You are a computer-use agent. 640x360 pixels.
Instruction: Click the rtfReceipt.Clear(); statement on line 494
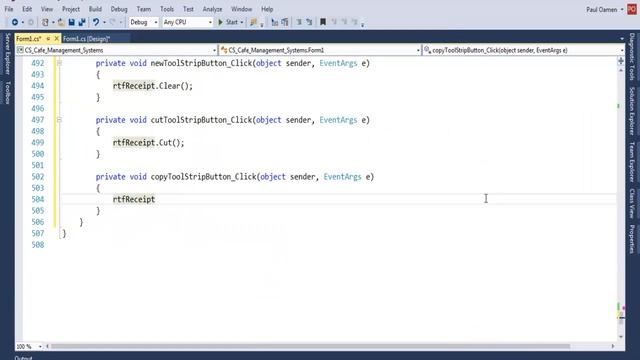153,86
